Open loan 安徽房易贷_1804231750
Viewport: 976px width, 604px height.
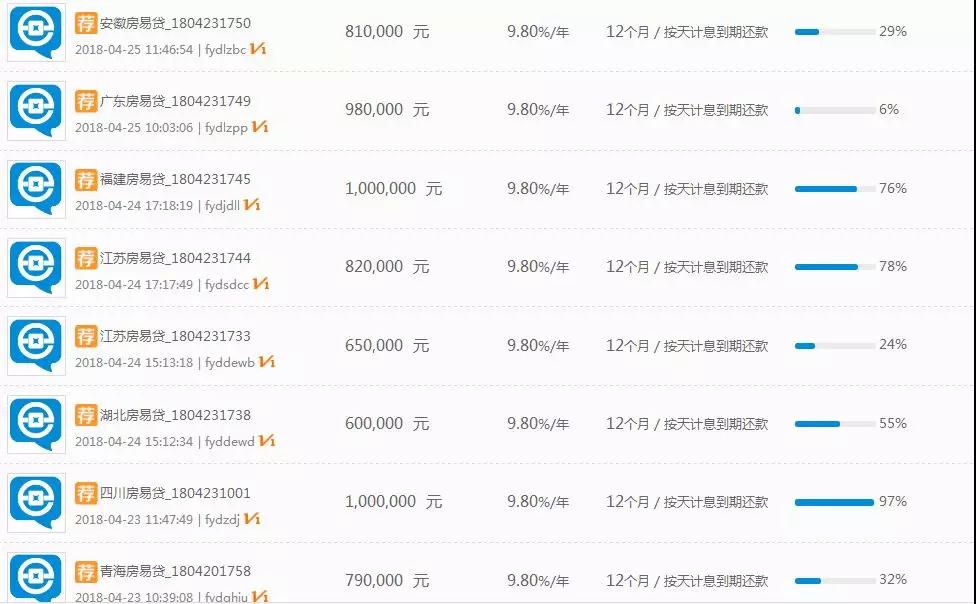pos(175,23)
